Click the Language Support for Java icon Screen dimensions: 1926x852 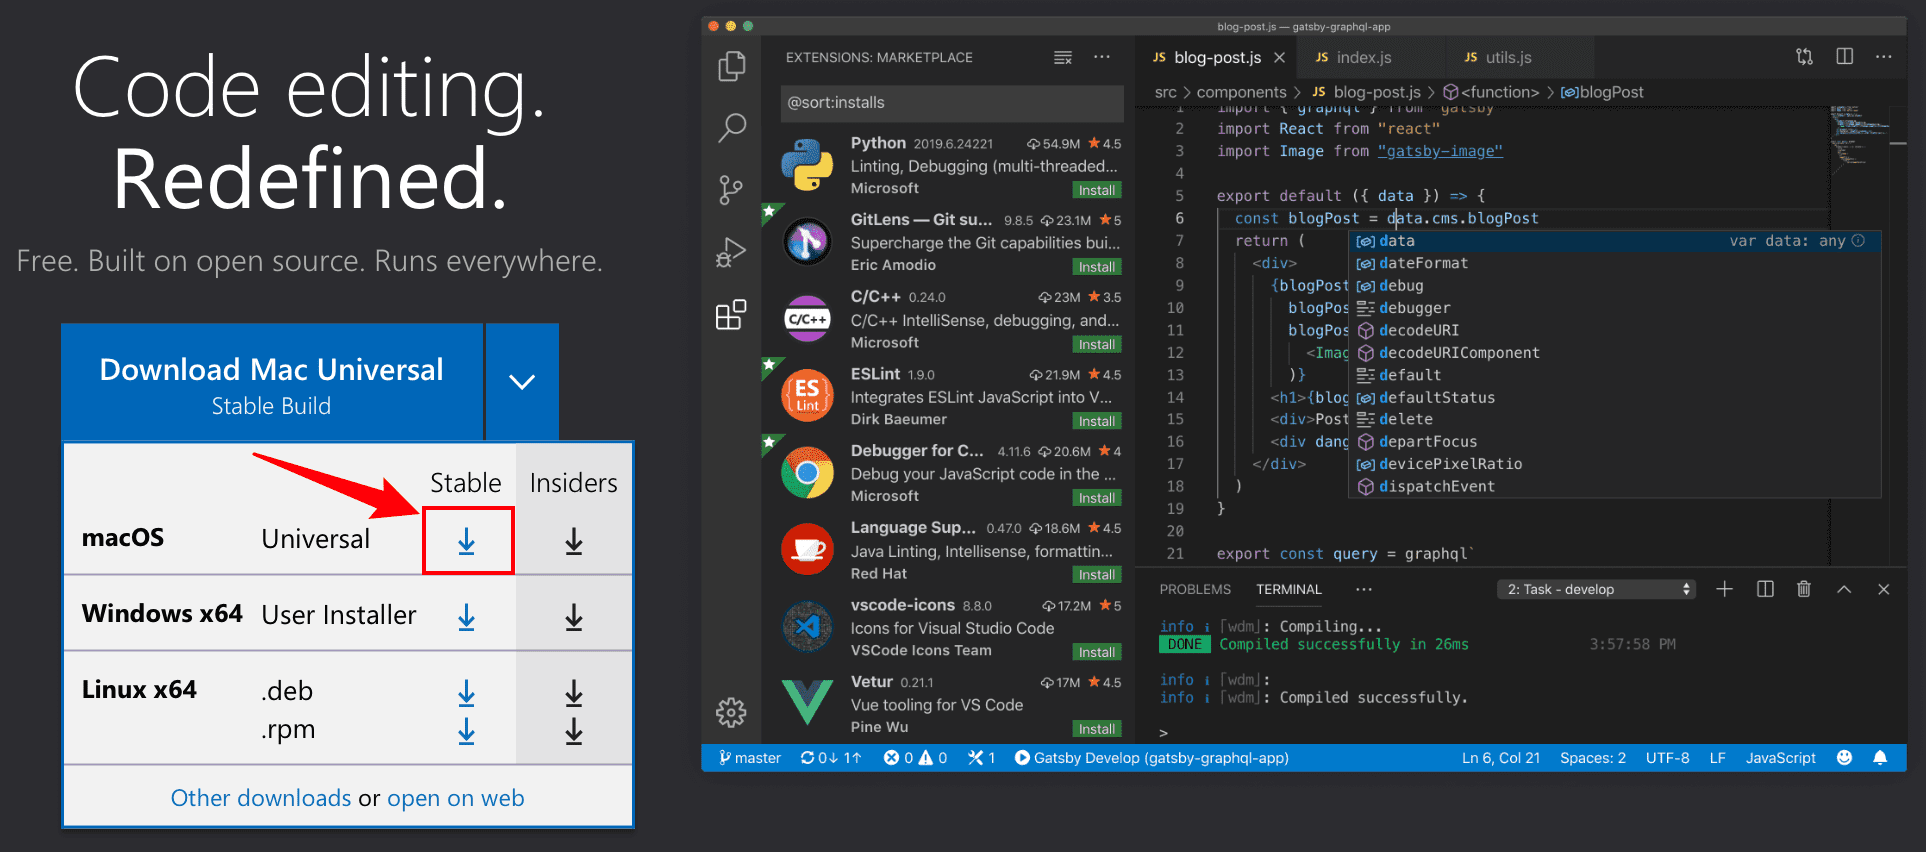coord(807,550)
